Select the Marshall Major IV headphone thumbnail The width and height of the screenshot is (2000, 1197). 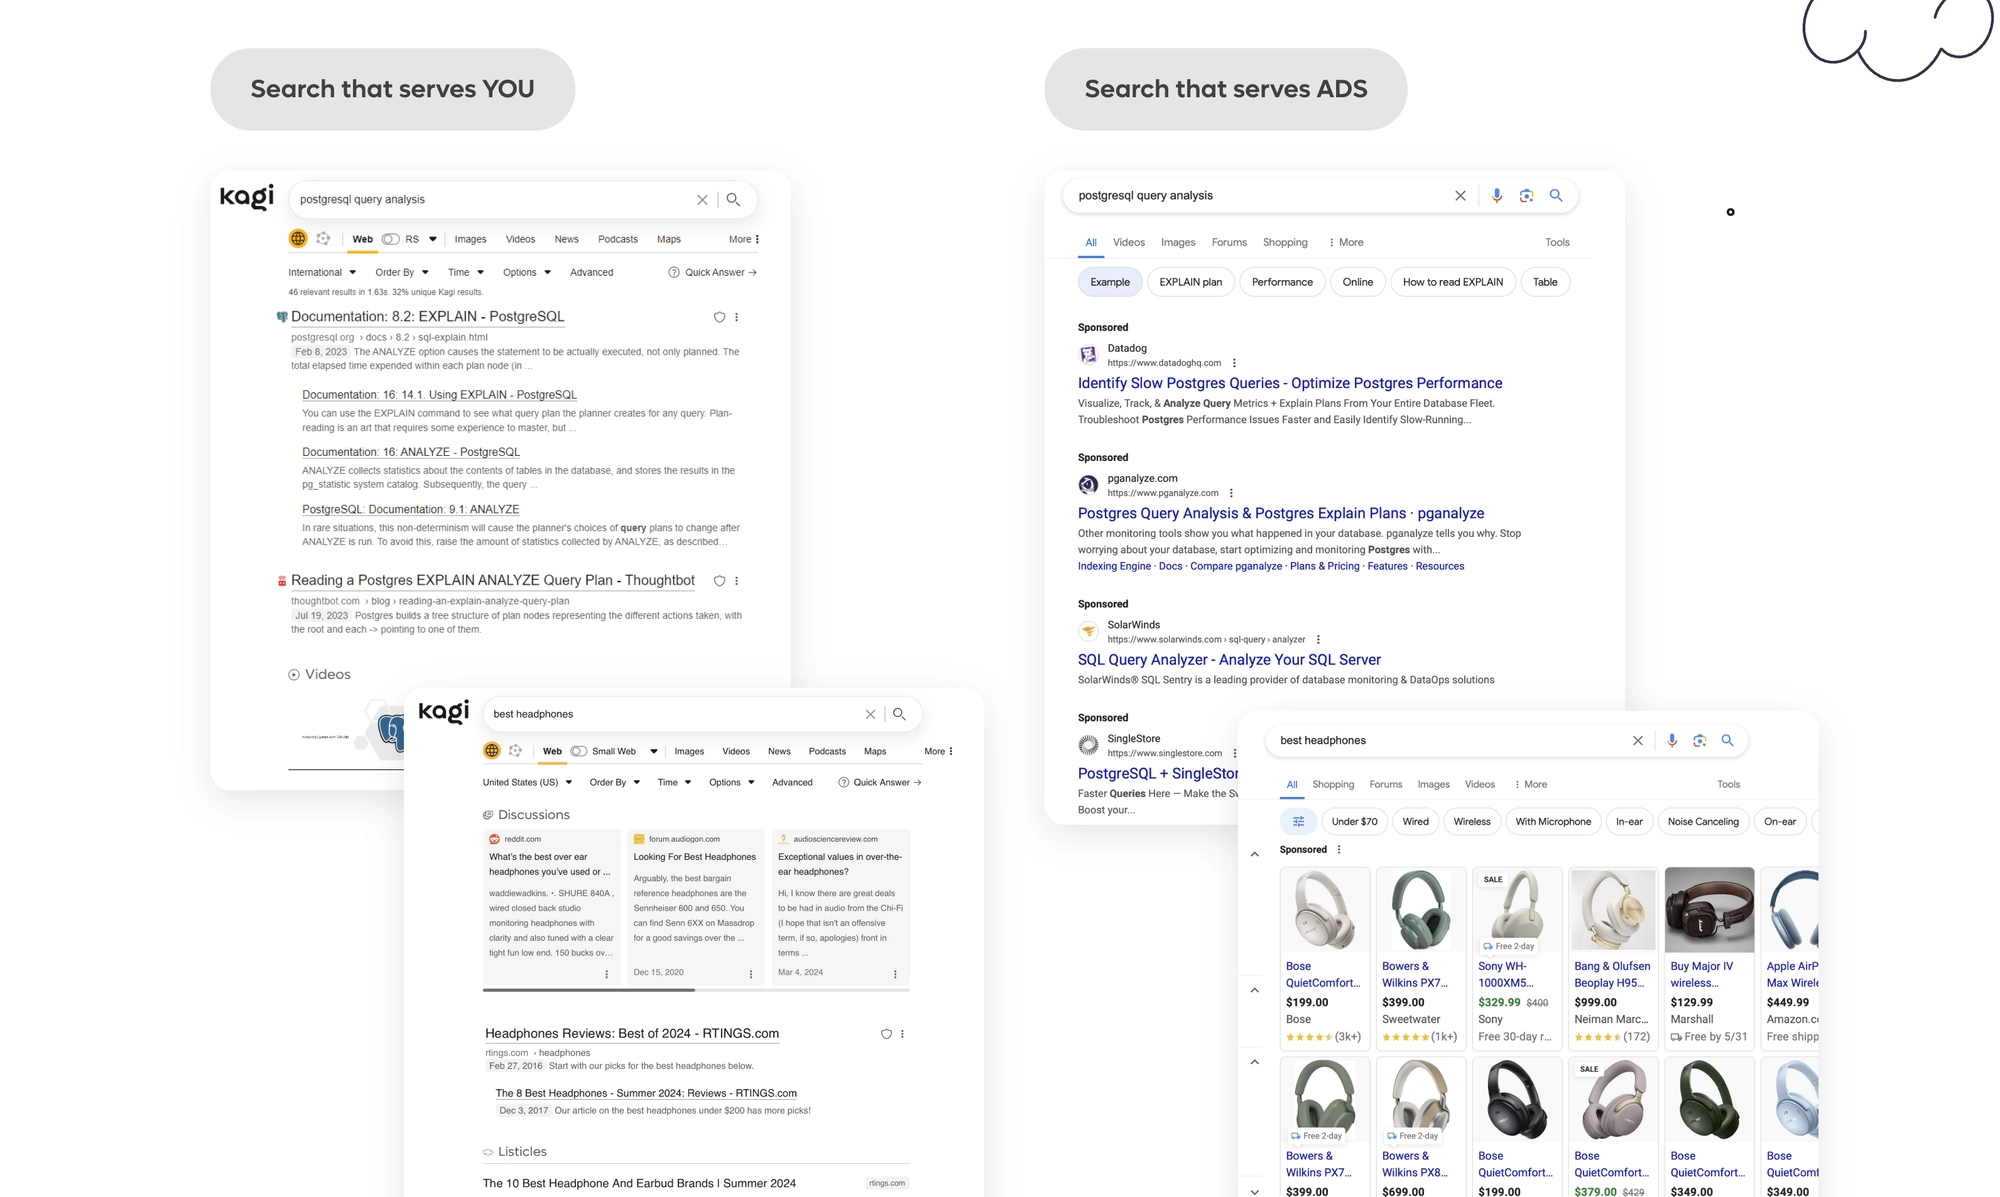(1709, 910)
